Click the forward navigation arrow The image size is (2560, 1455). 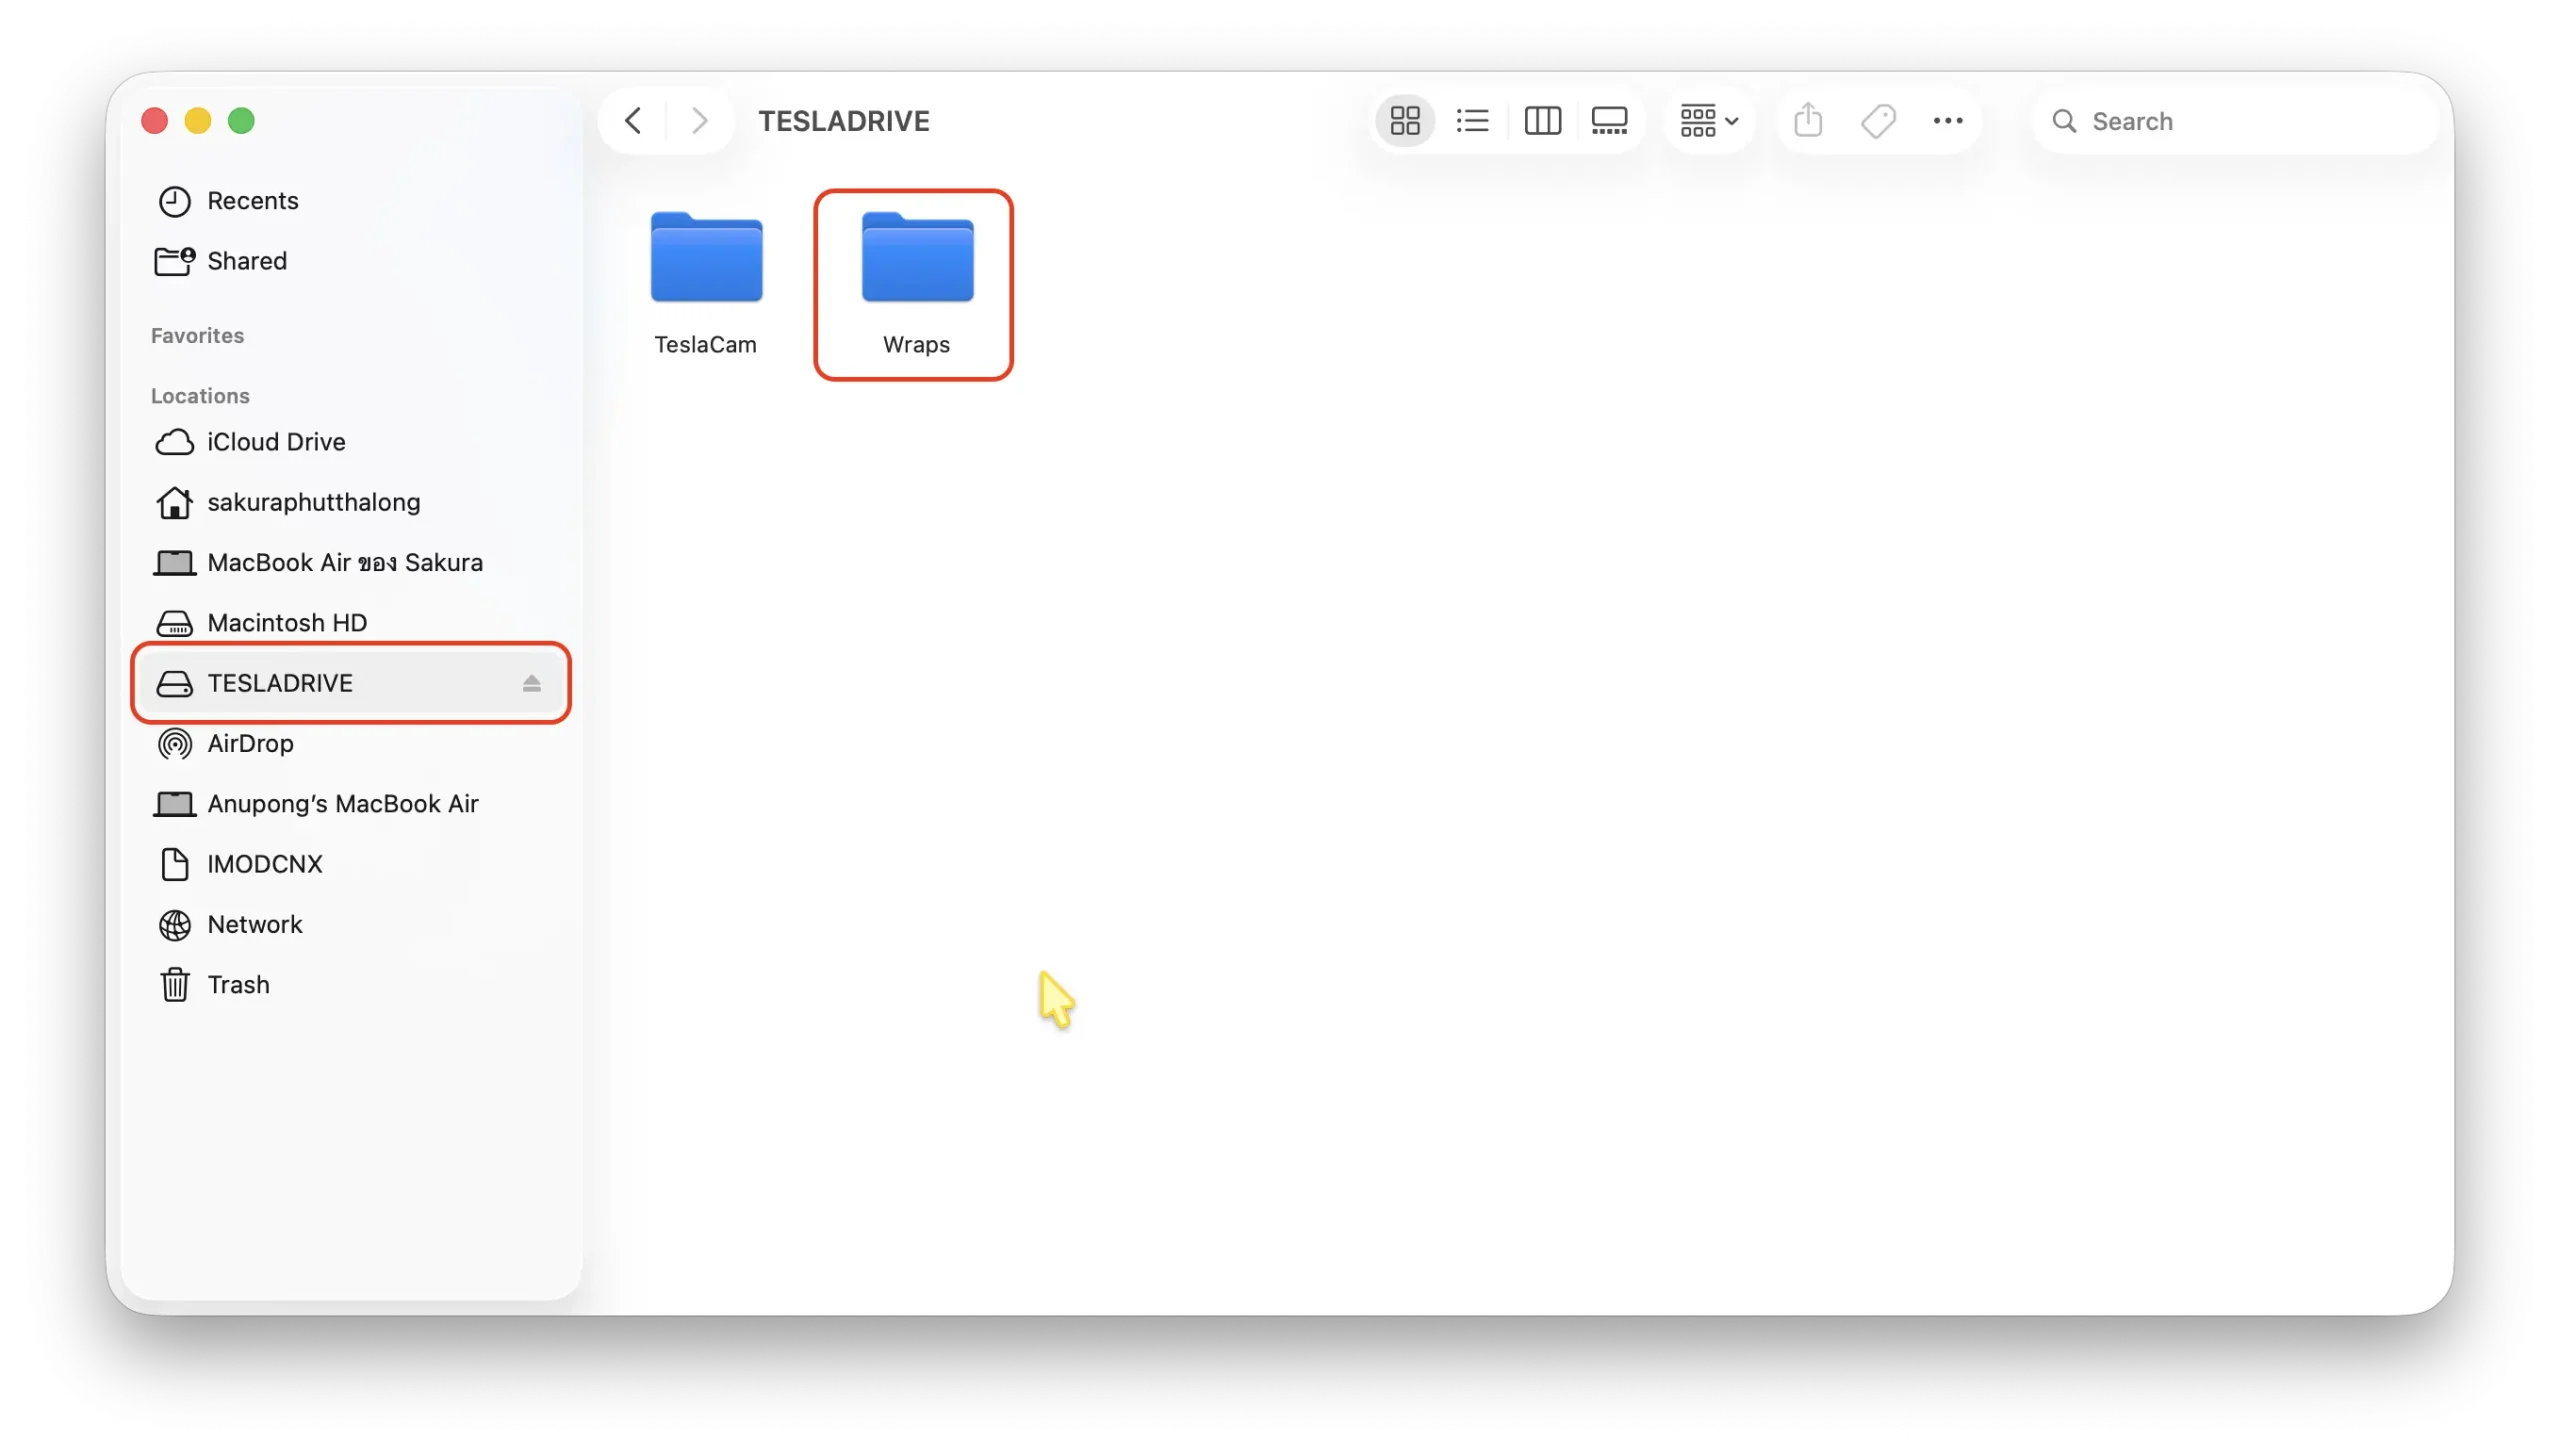pos(699,121)
